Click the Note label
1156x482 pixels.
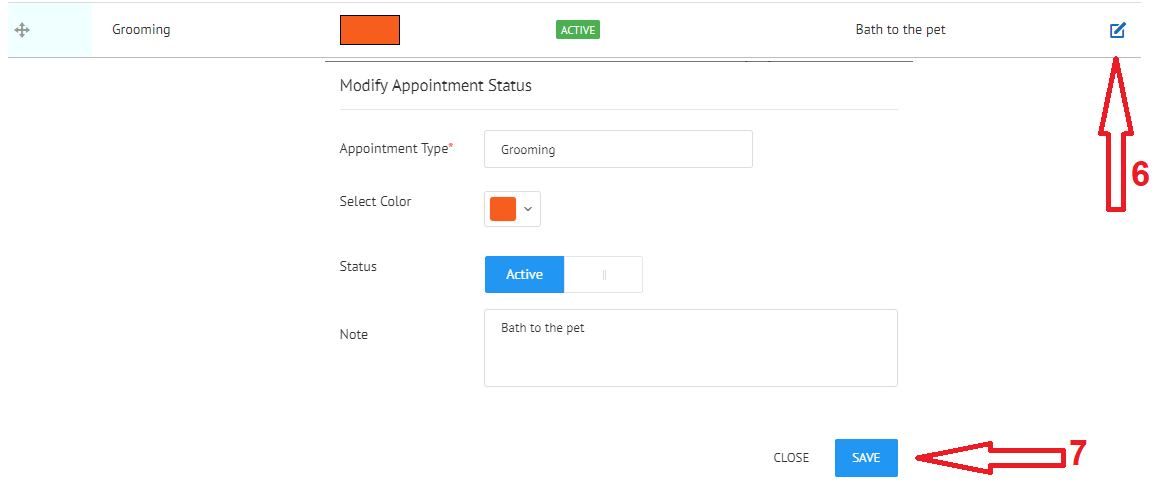[x=353, y=335]
